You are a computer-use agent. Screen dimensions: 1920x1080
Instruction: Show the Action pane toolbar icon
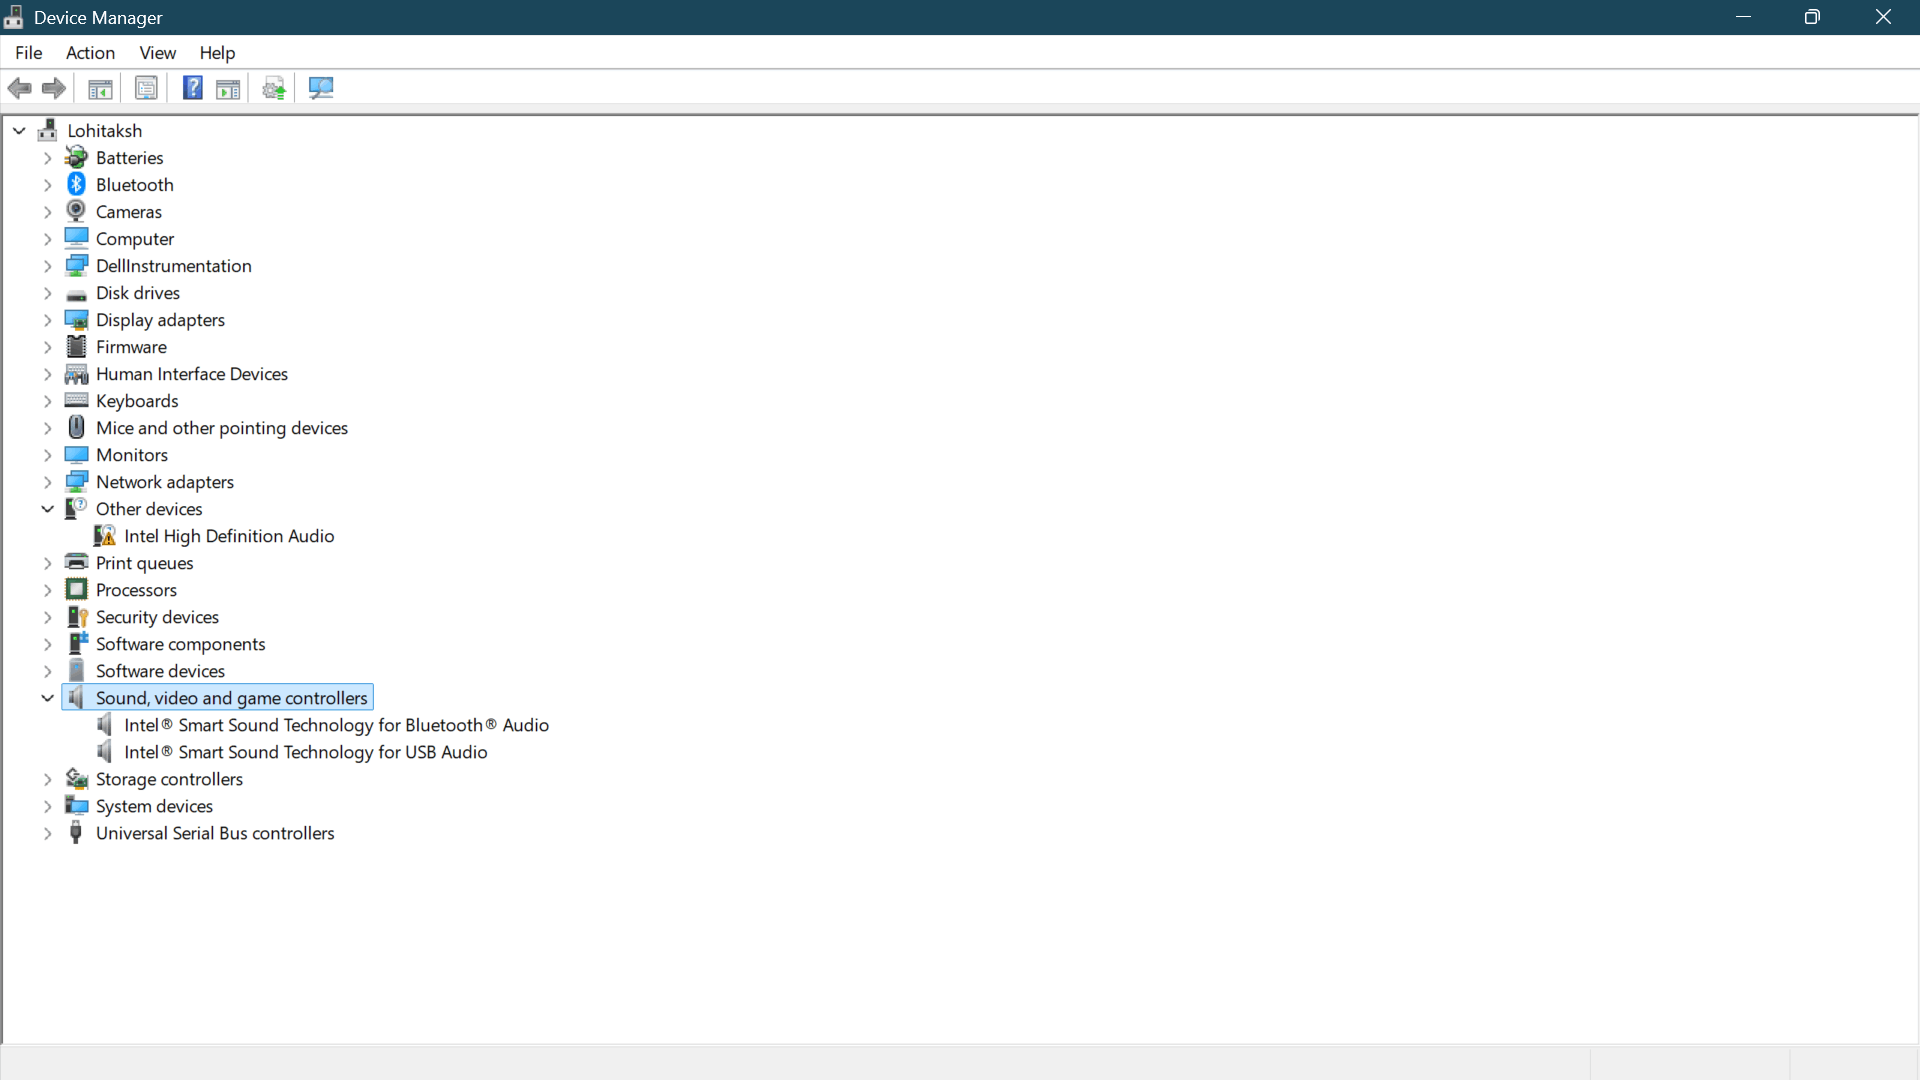[228, 88]
